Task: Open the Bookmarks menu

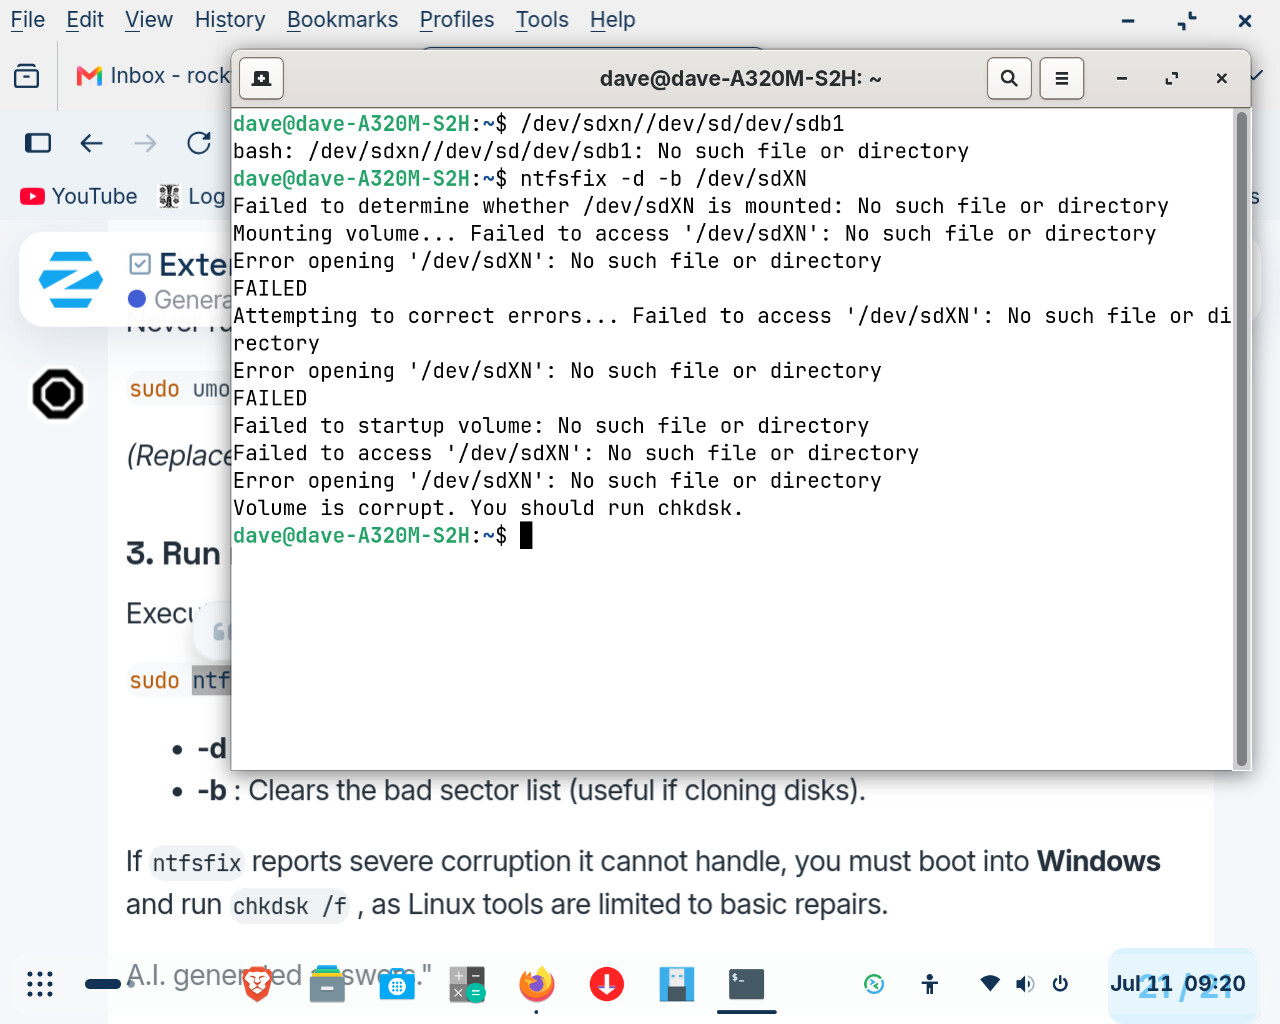Action: coord(342,20)
